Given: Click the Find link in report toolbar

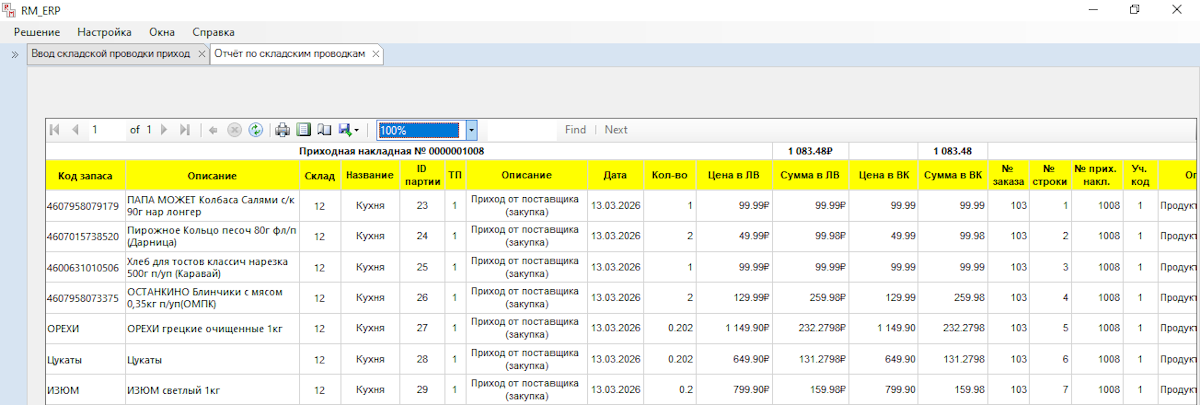Looking at the screenshot, I should (575, 130).
